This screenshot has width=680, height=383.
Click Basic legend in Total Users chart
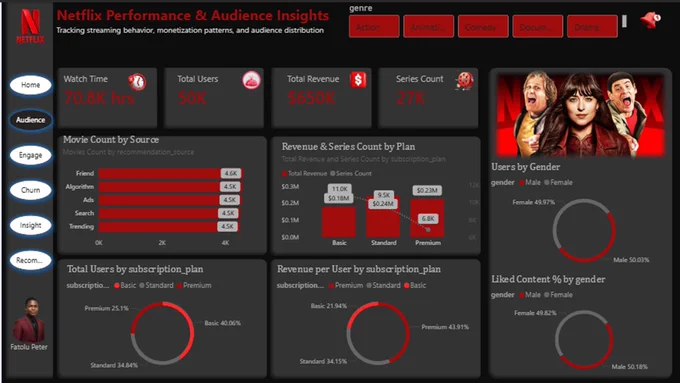point(125,285)
